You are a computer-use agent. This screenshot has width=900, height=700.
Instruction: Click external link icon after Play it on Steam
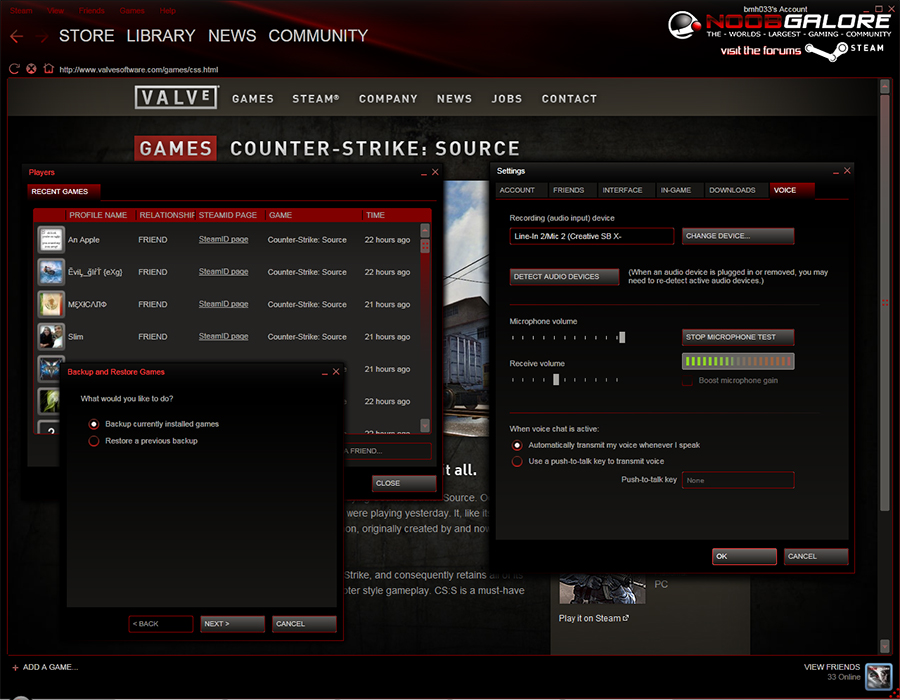[626, 618]
